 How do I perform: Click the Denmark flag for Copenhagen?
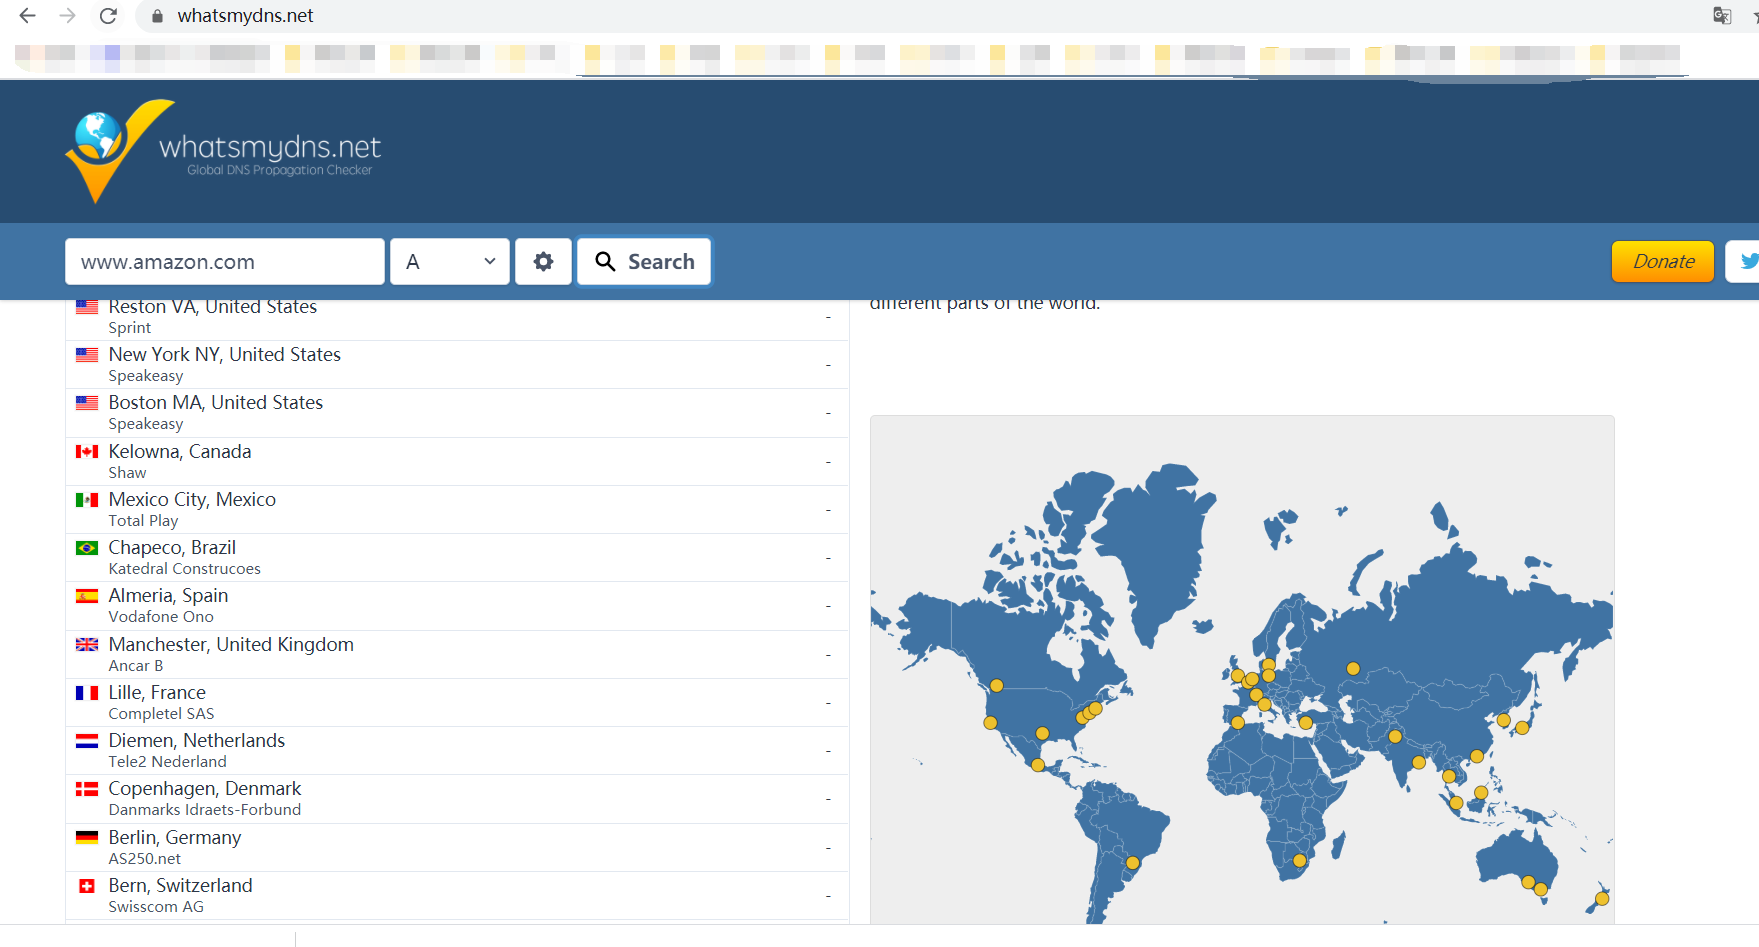point(87,789)
